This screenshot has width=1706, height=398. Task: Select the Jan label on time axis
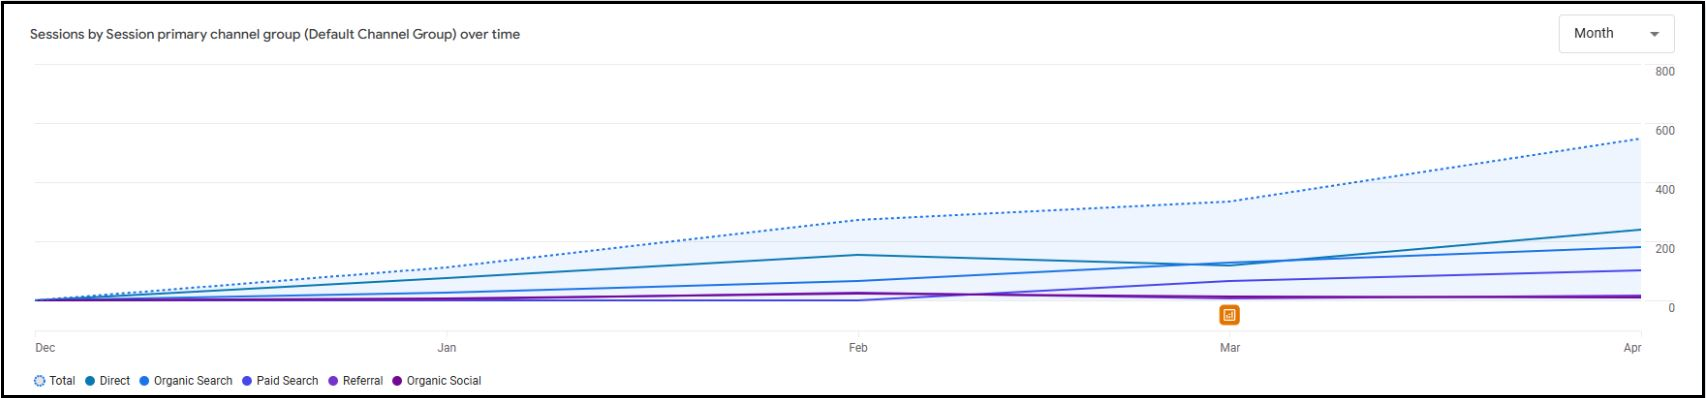[446, 348]
